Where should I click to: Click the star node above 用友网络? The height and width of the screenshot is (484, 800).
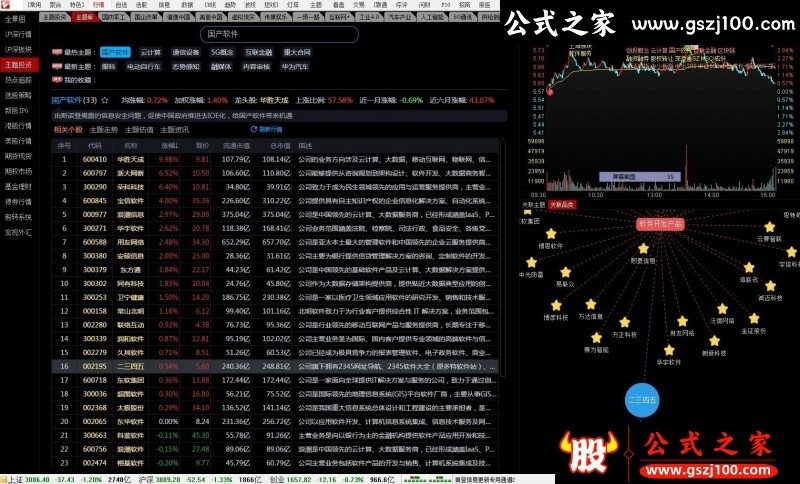click(682, 321)
